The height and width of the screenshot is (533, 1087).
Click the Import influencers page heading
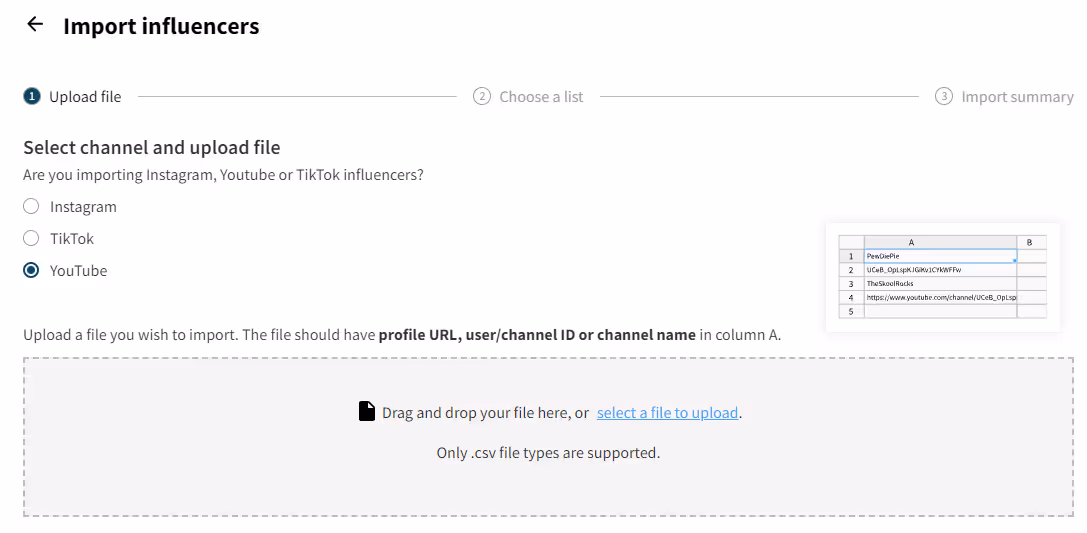click(161, 26)
